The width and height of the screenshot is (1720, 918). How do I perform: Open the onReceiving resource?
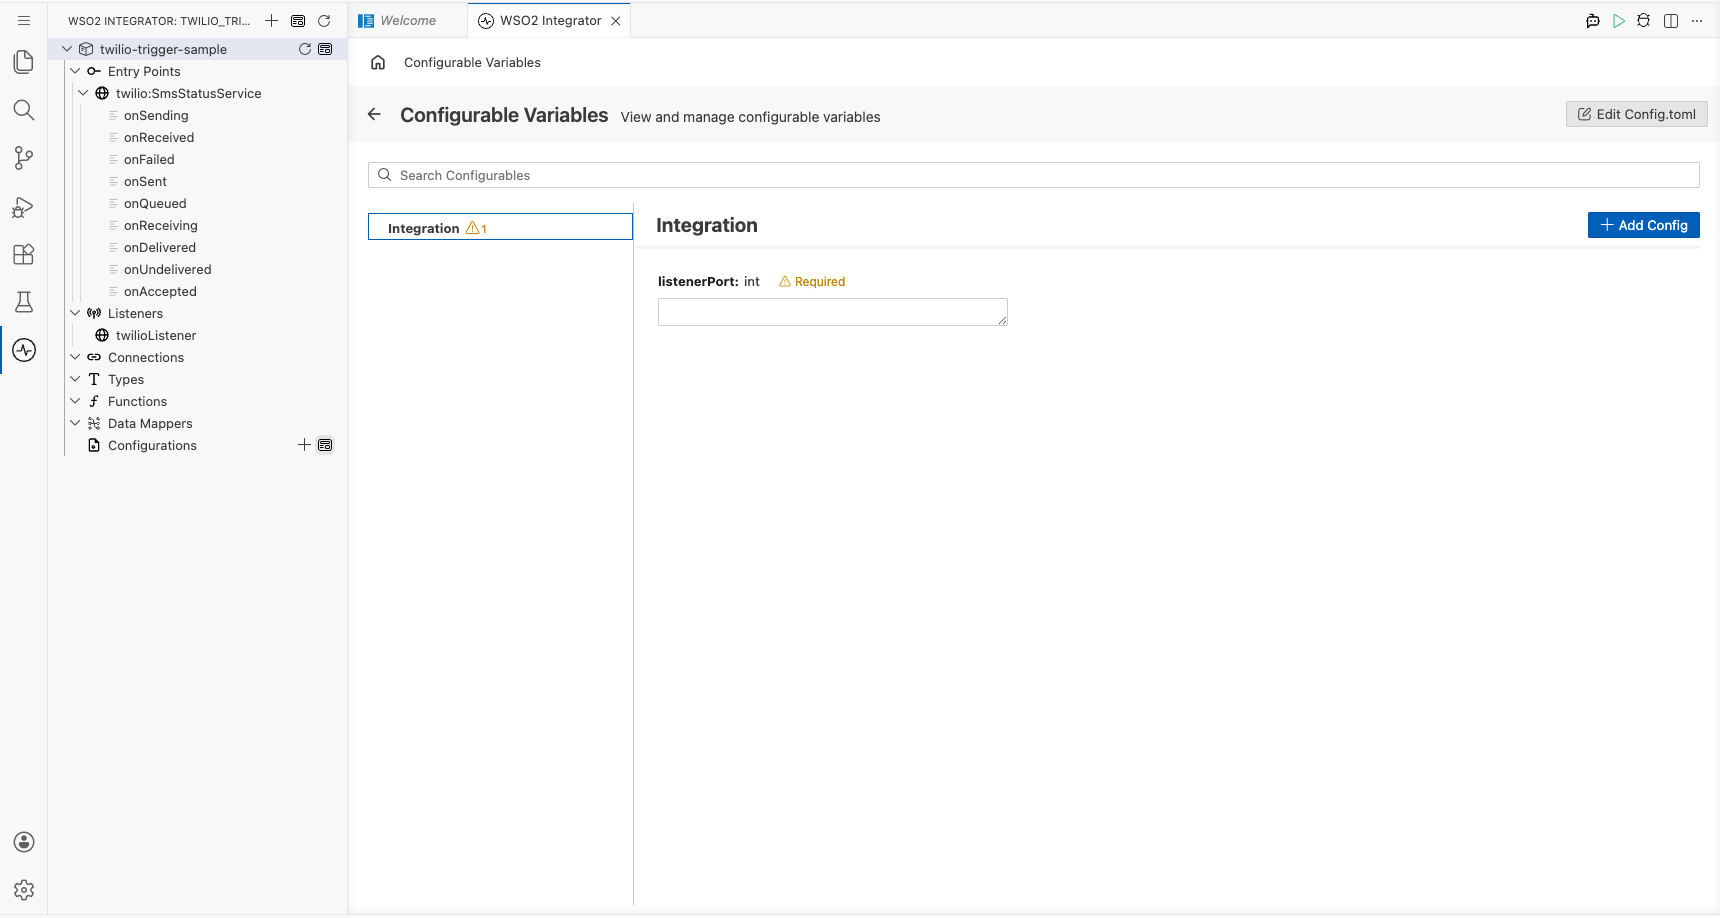pos(161,225)
